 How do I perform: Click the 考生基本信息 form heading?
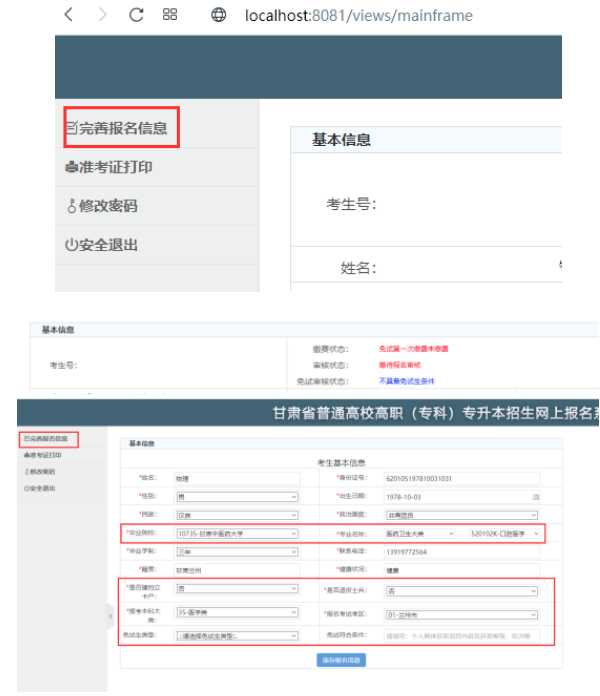(341, 463)
